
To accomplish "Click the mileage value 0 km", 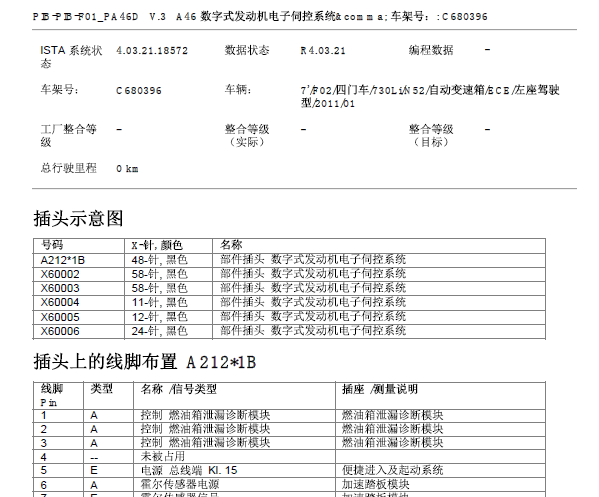I will coord(127,169).
